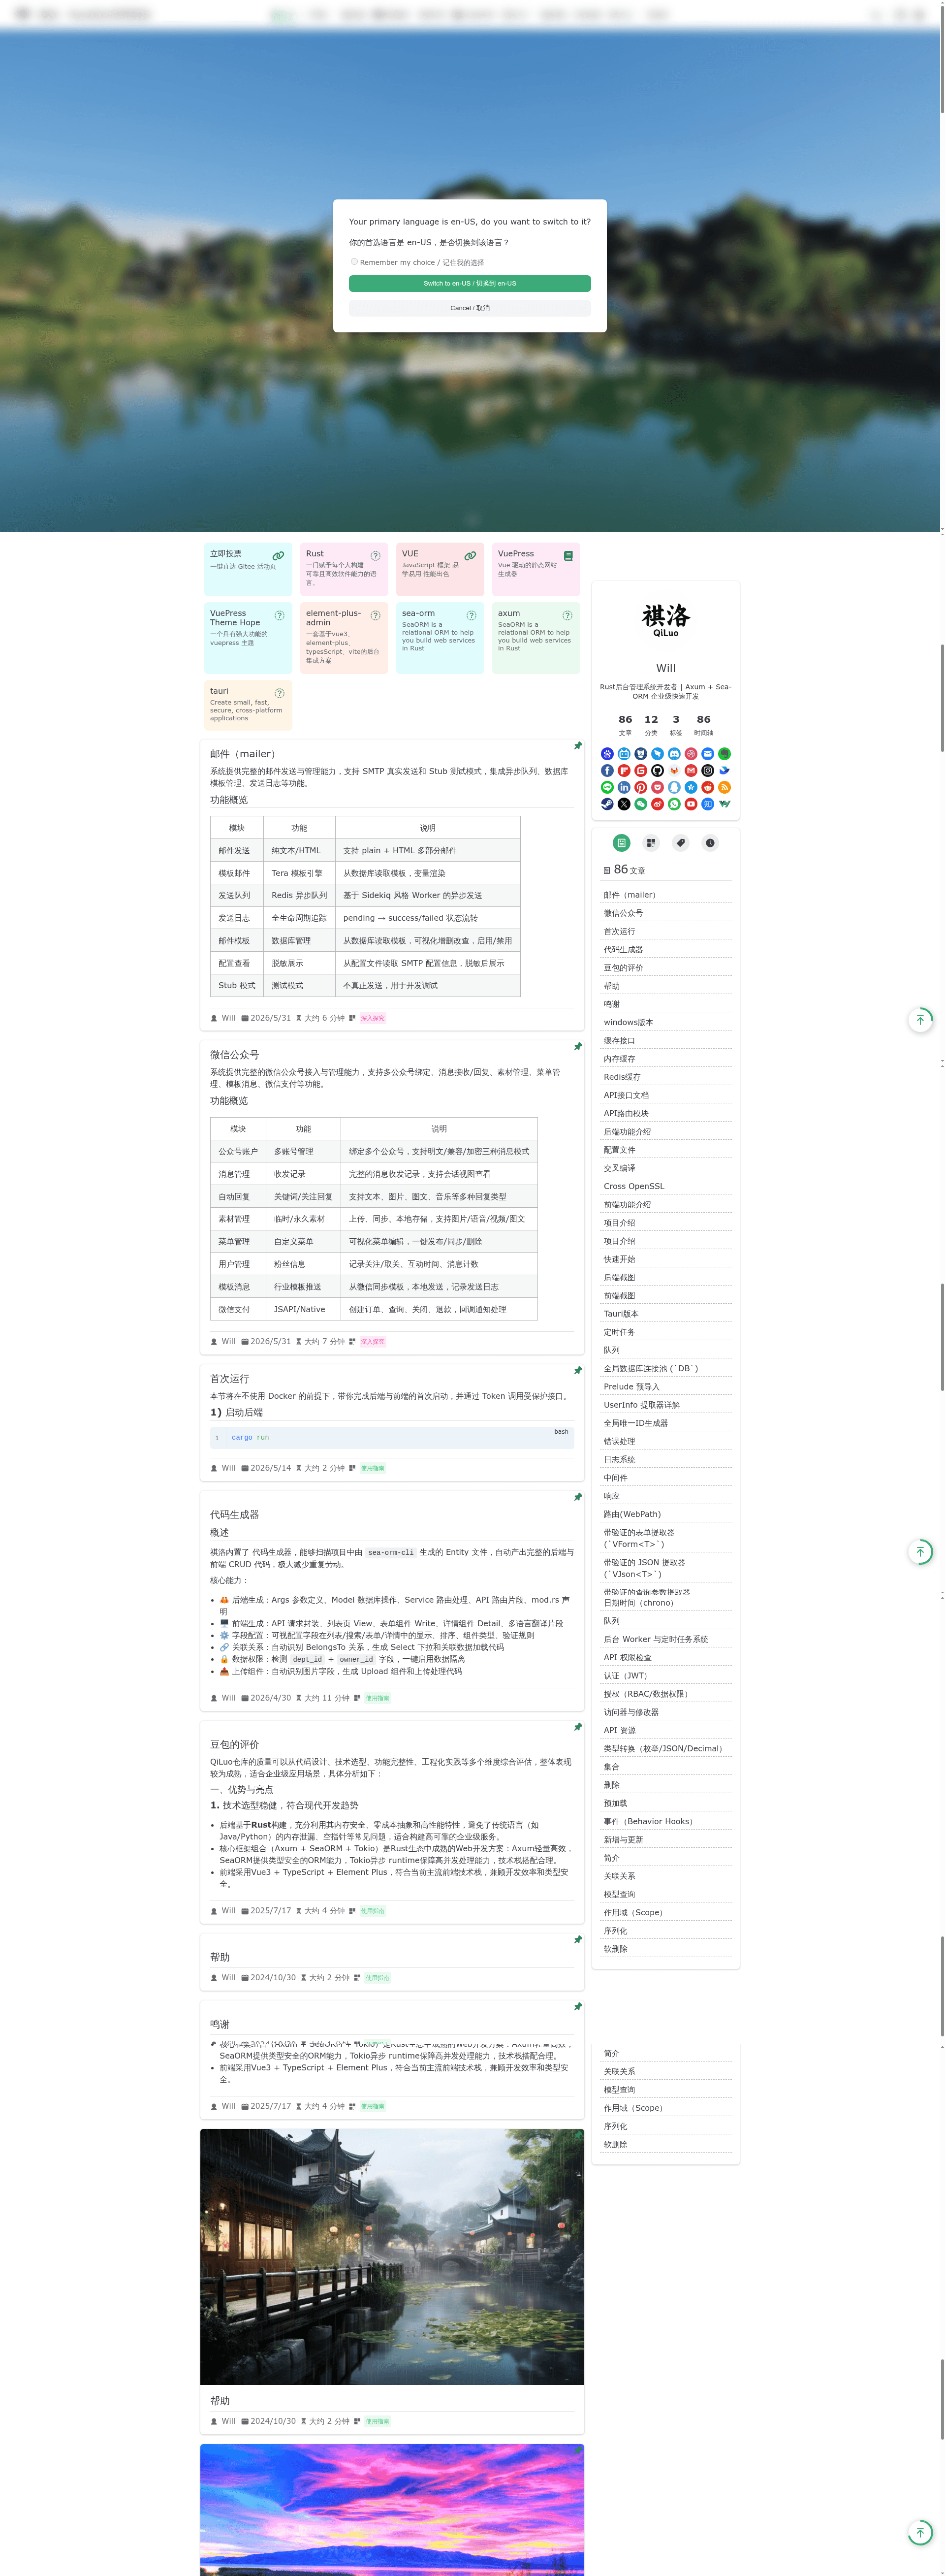Open the Weibo social icon

click(x=657, y=804)
